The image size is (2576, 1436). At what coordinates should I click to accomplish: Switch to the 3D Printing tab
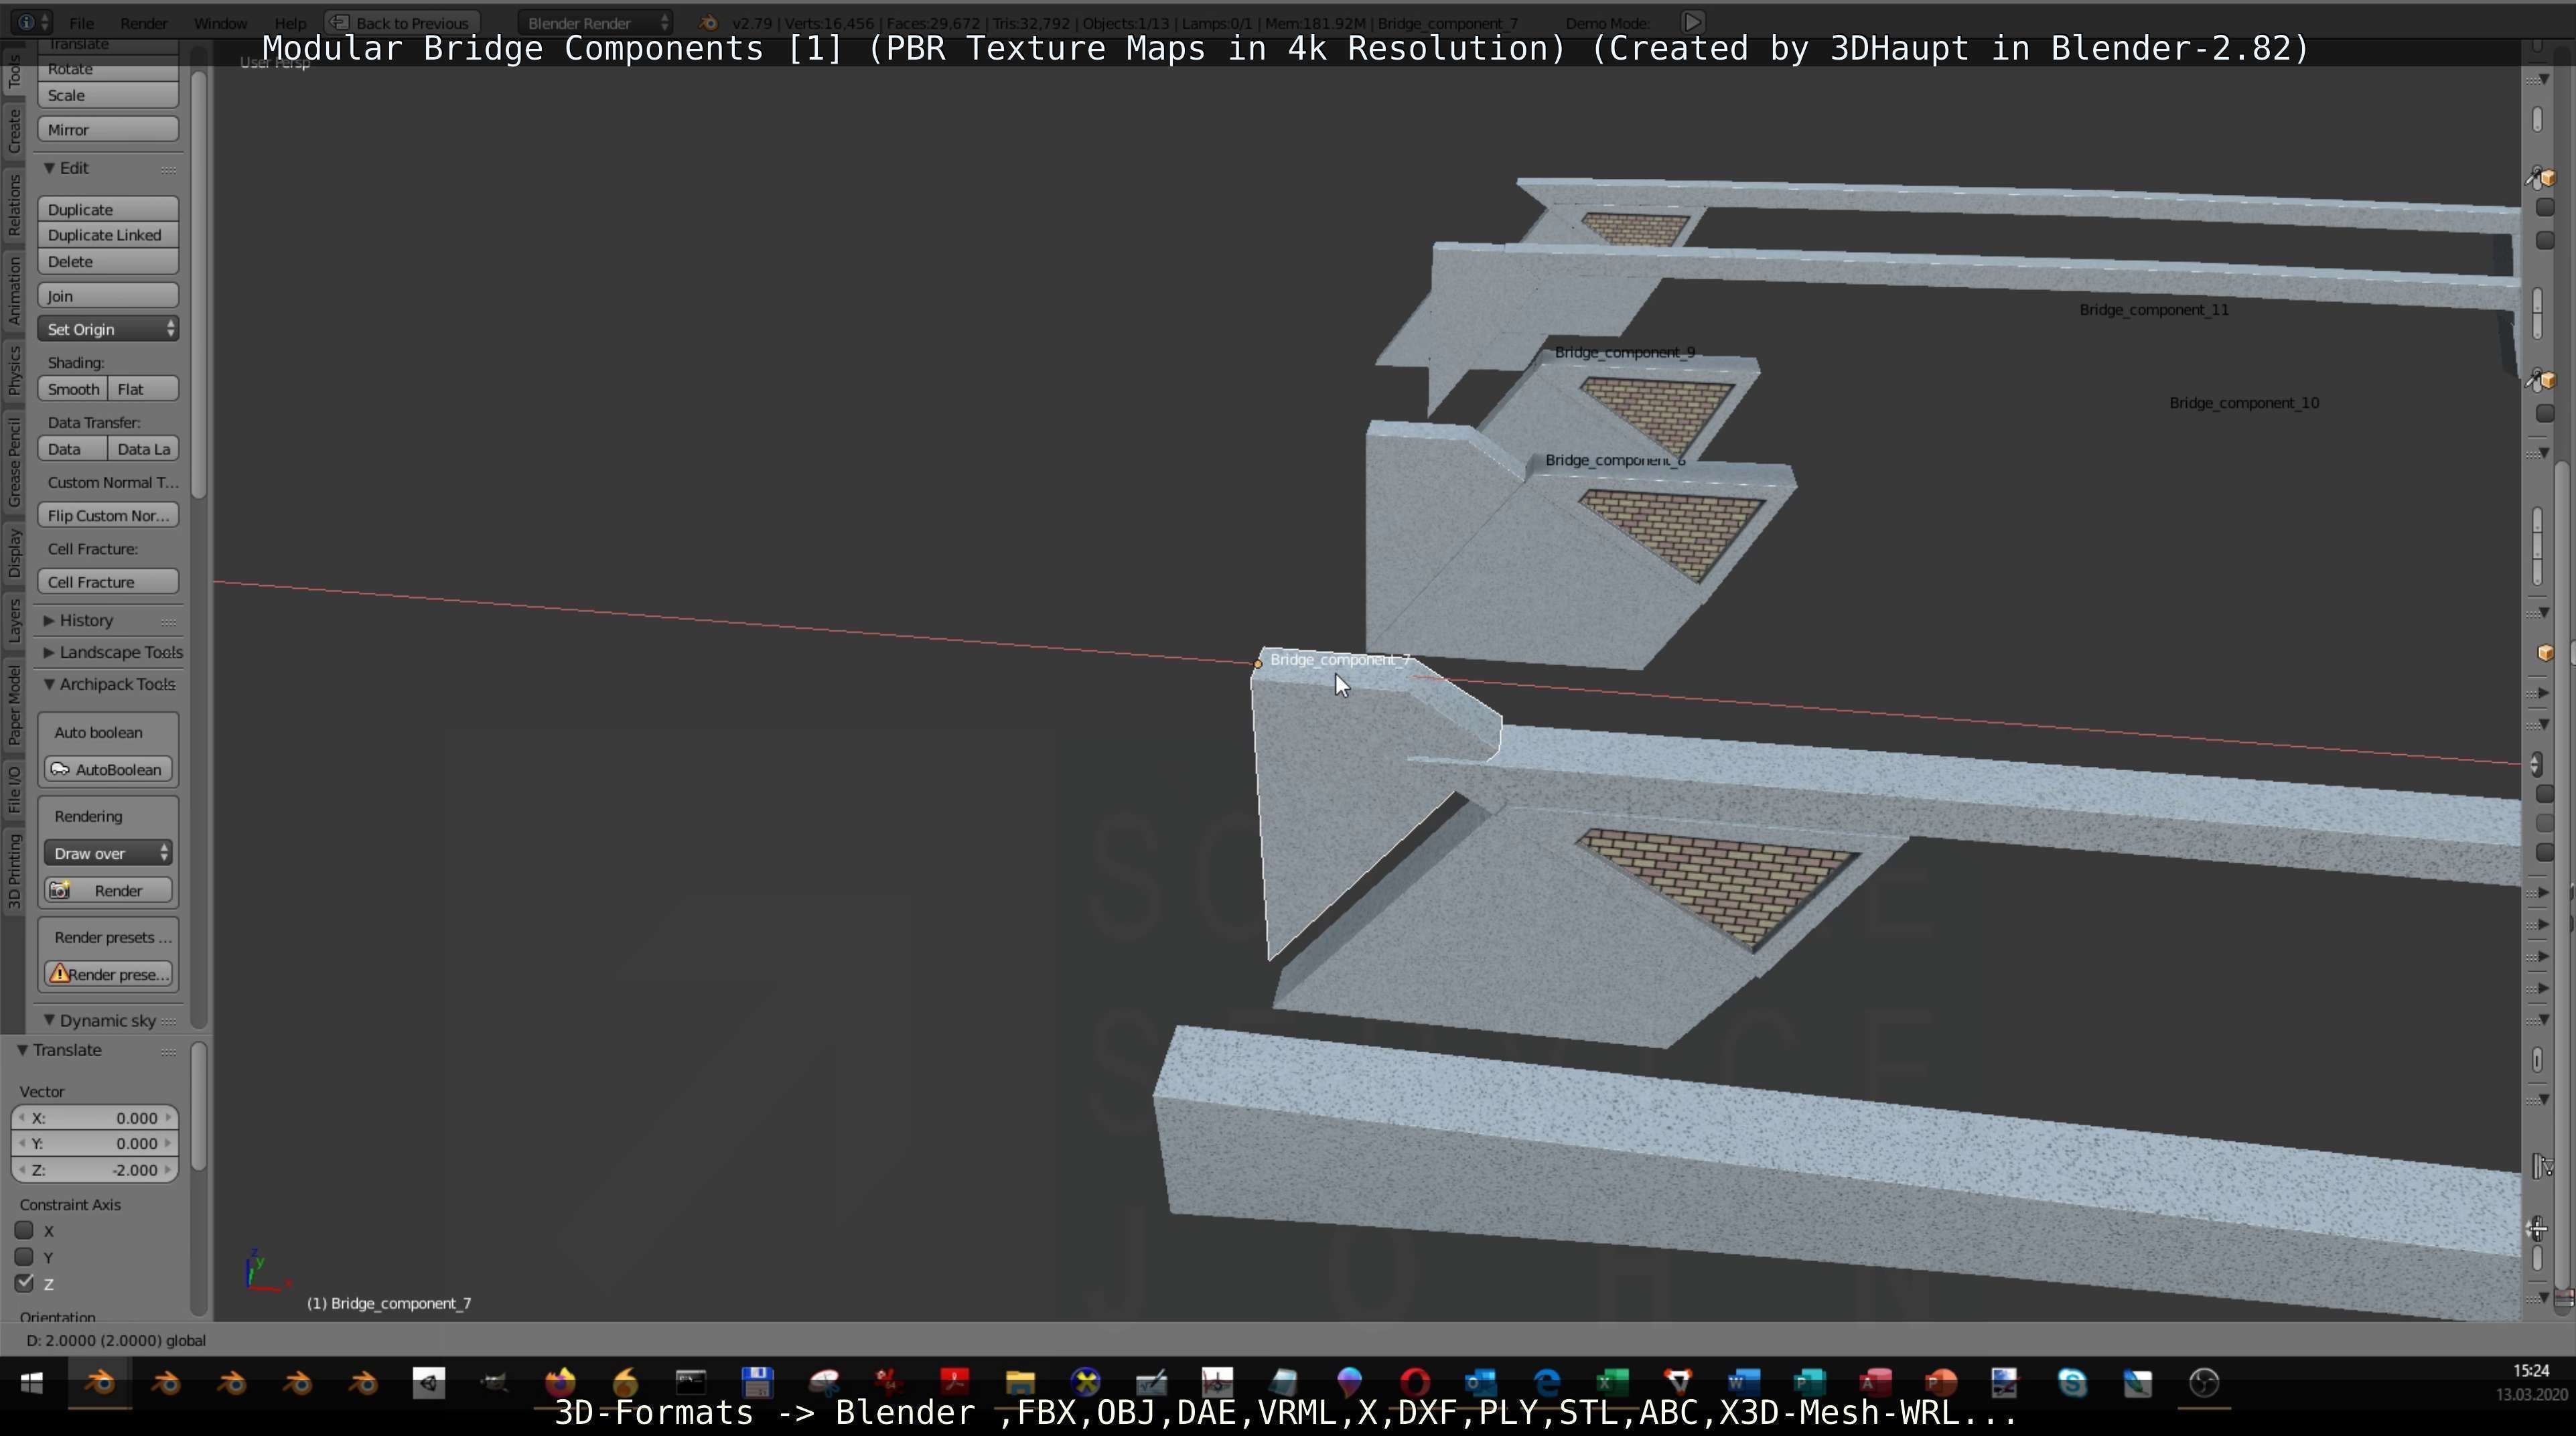coord(14,871)
